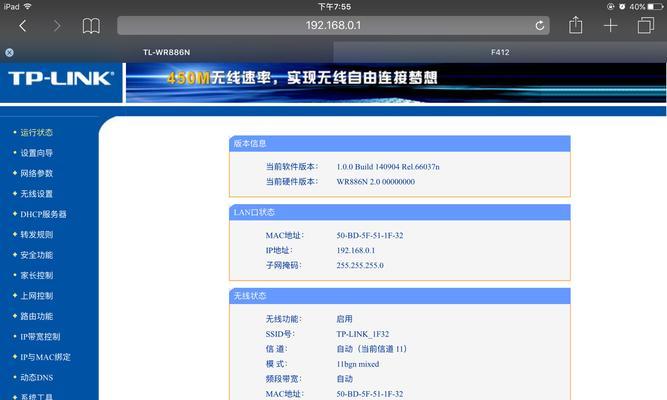Select wireless function value 启用

[x=344, y=319]
